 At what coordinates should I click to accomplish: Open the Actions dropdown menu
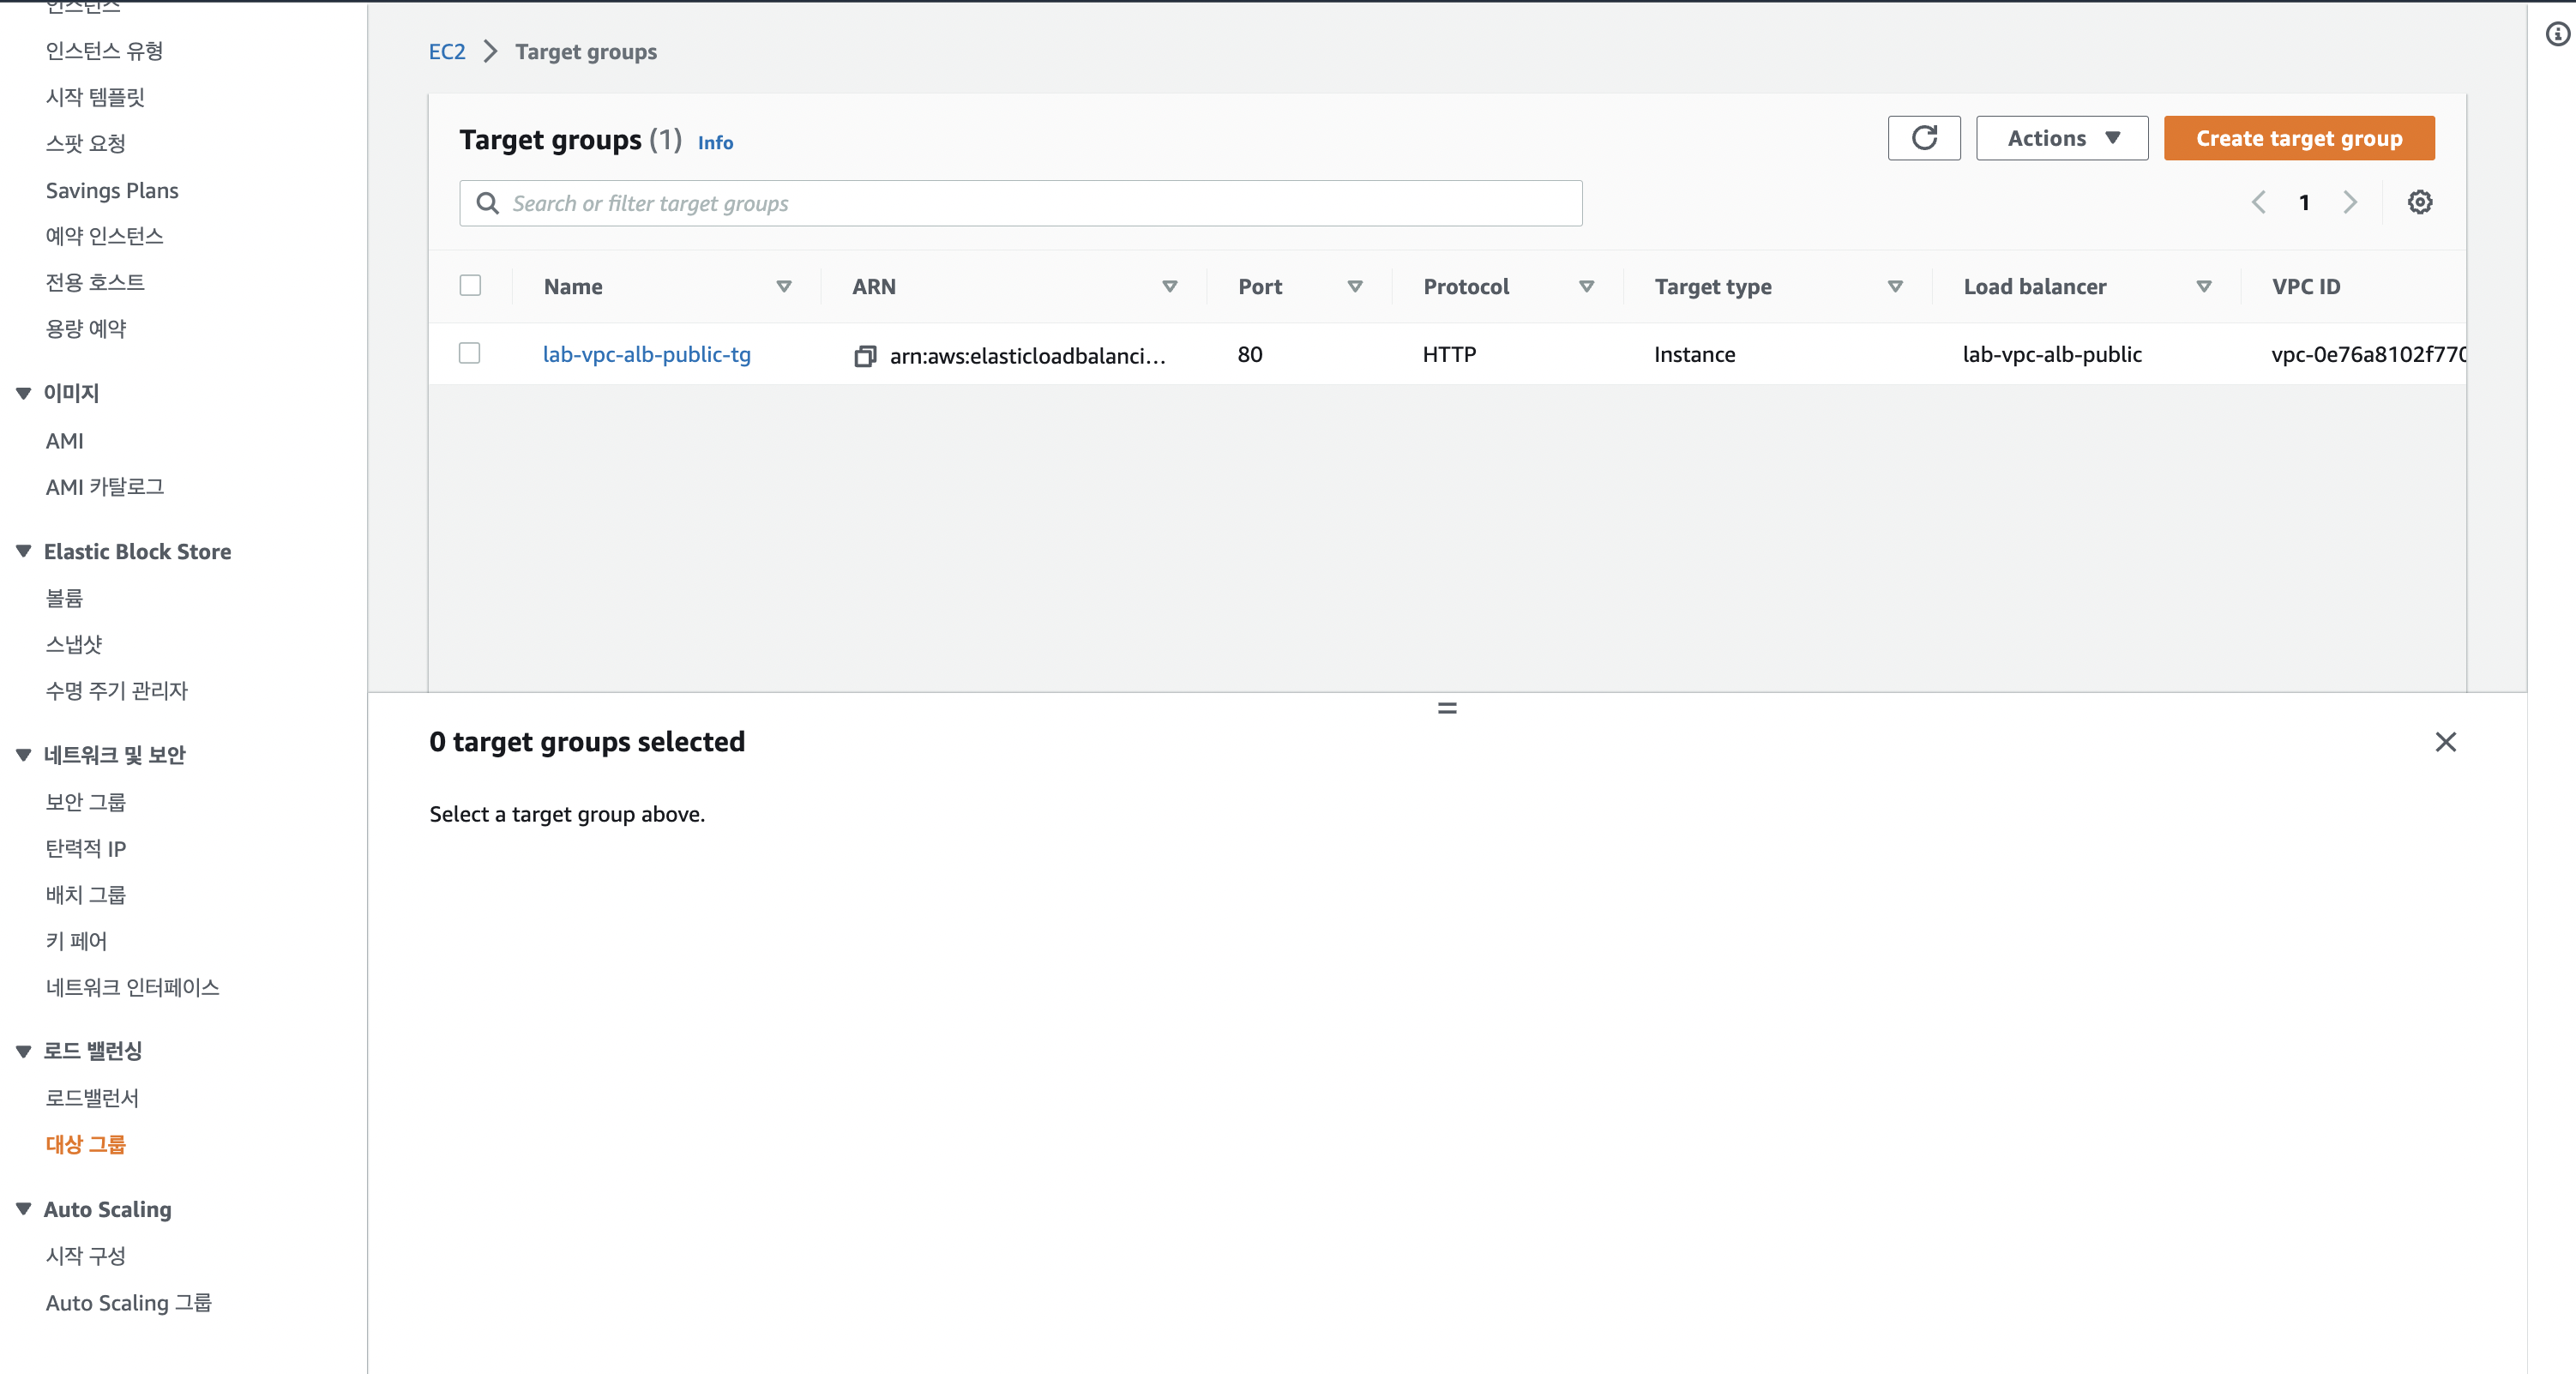2061,138
